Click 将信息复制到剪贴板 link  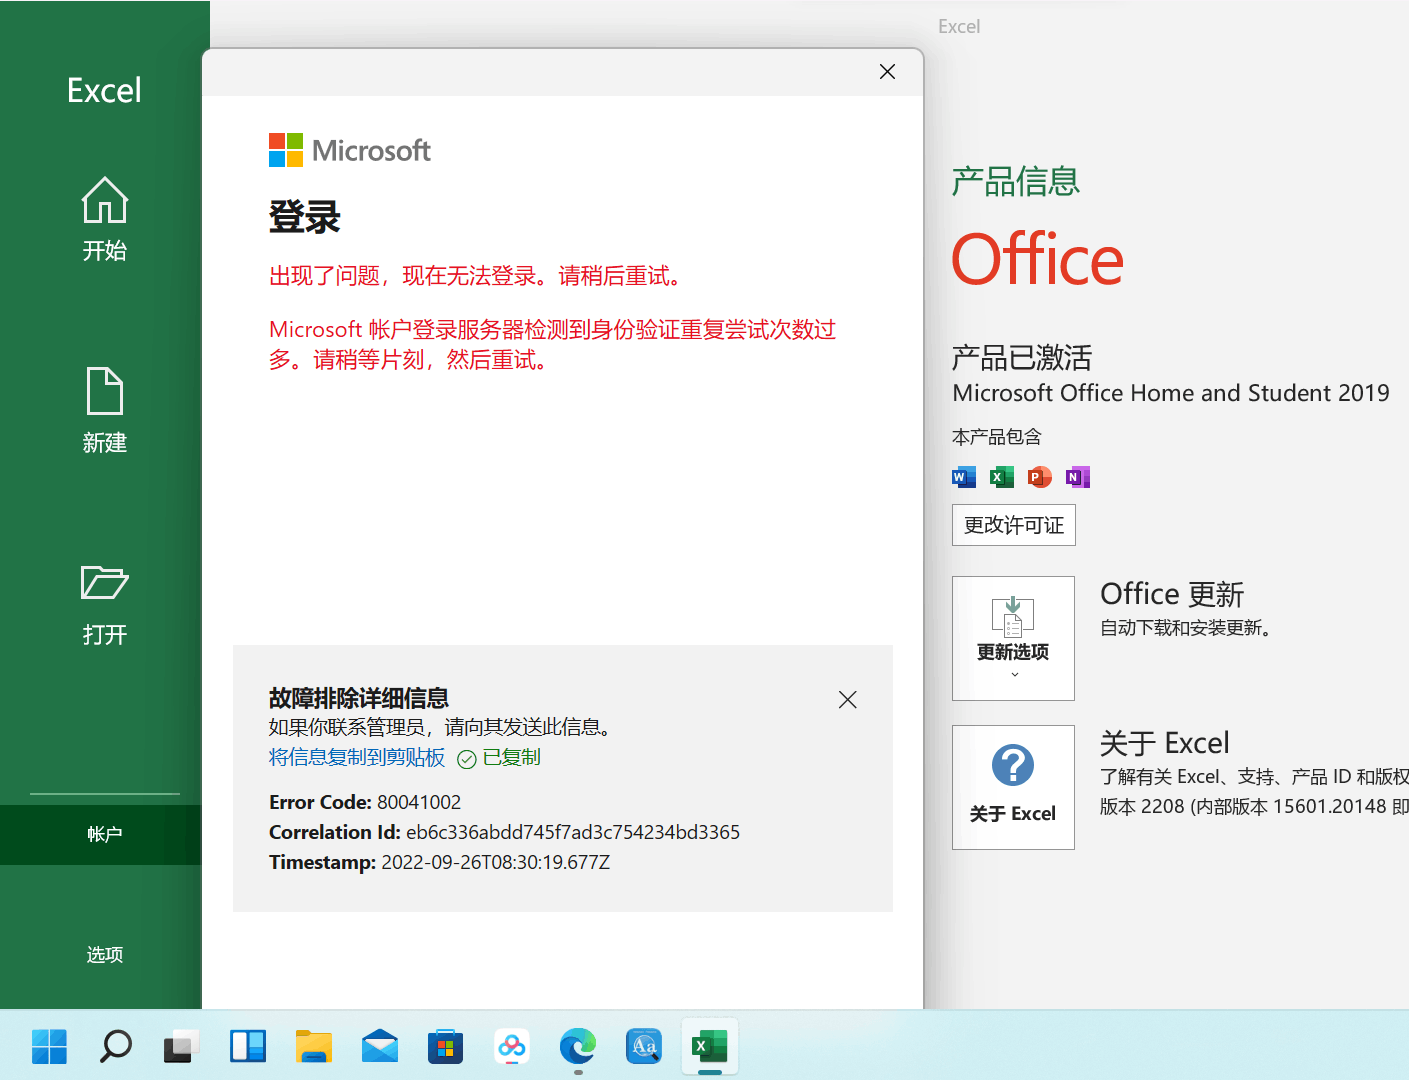point(357,758)
